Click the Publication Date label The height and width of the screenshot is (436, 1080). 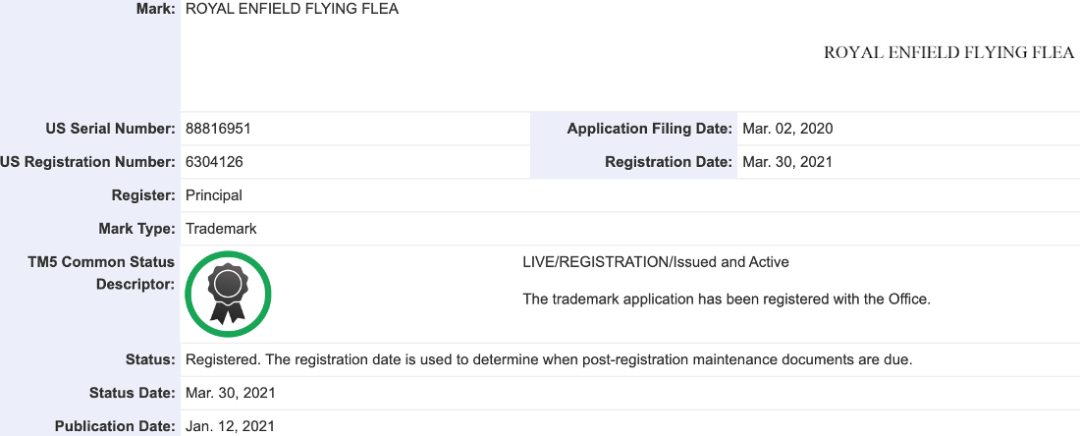115,426
